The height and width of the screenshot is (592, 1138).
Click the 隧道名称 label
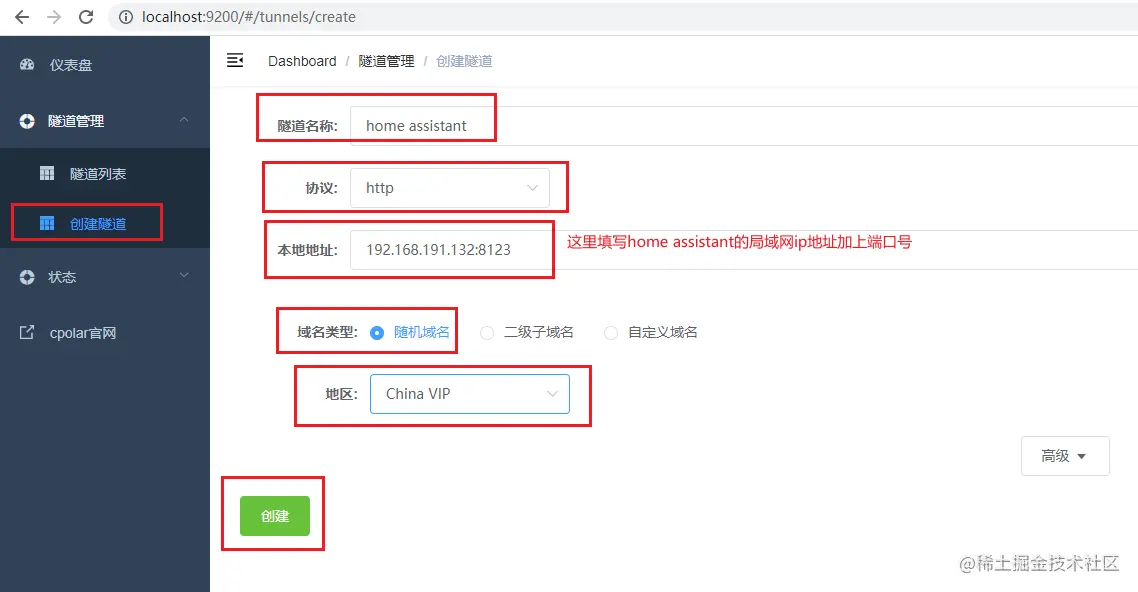[x=308, y=126]
